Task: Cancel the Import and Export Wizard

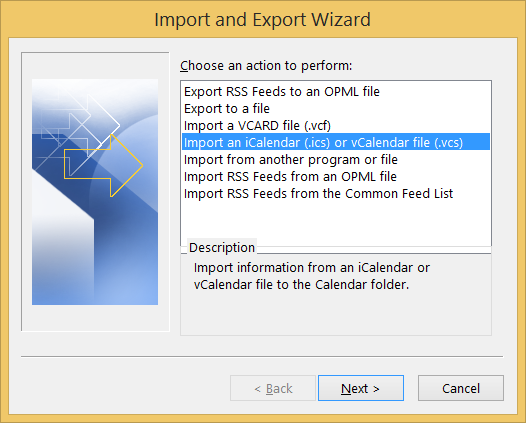Action: pos(461,388)
